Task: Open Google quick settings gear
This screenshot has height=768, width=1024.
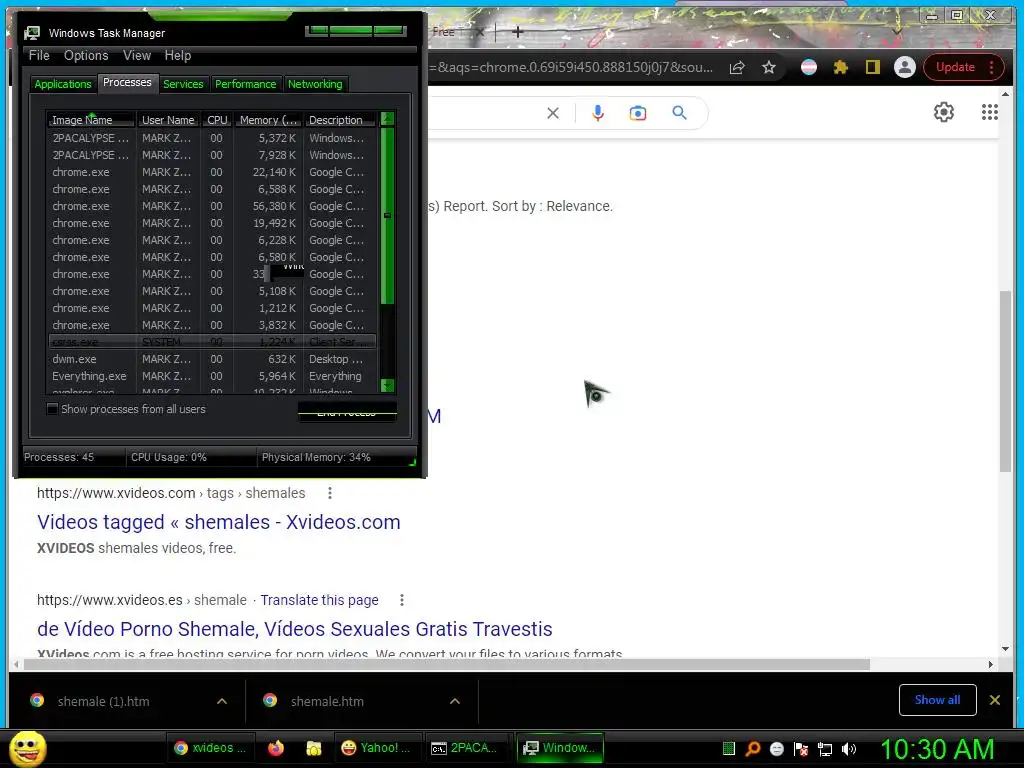Action: (944, 112)
